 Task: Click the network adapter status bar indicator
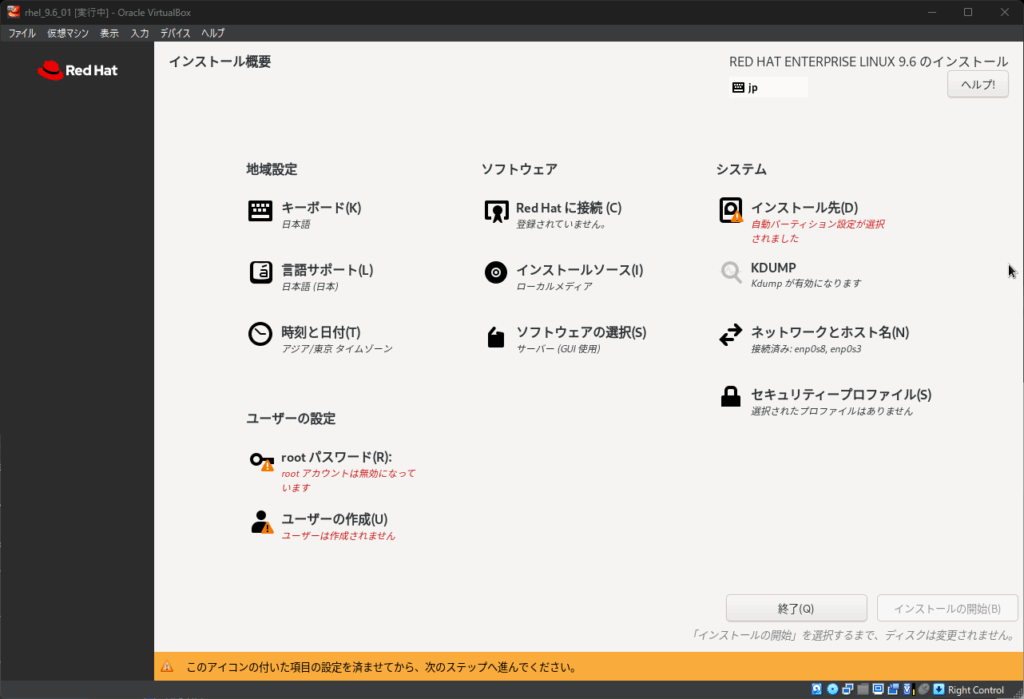848,689
